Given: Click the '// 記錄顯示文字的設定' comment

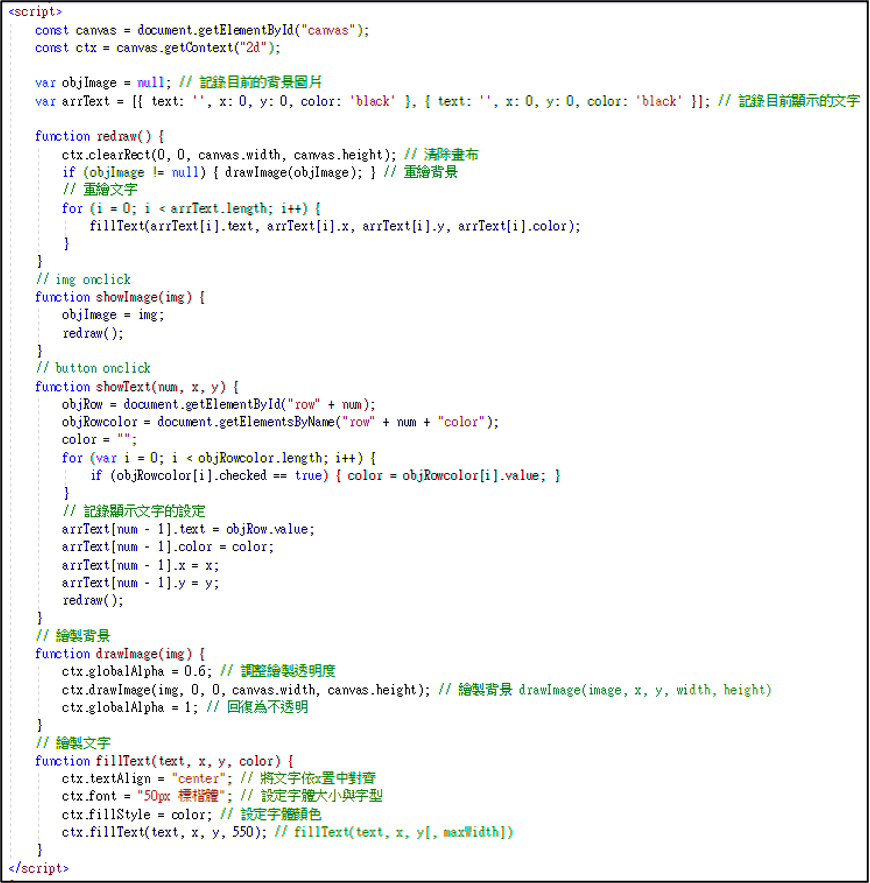Looking at the screenshot, I should click(x=133, y=511).
